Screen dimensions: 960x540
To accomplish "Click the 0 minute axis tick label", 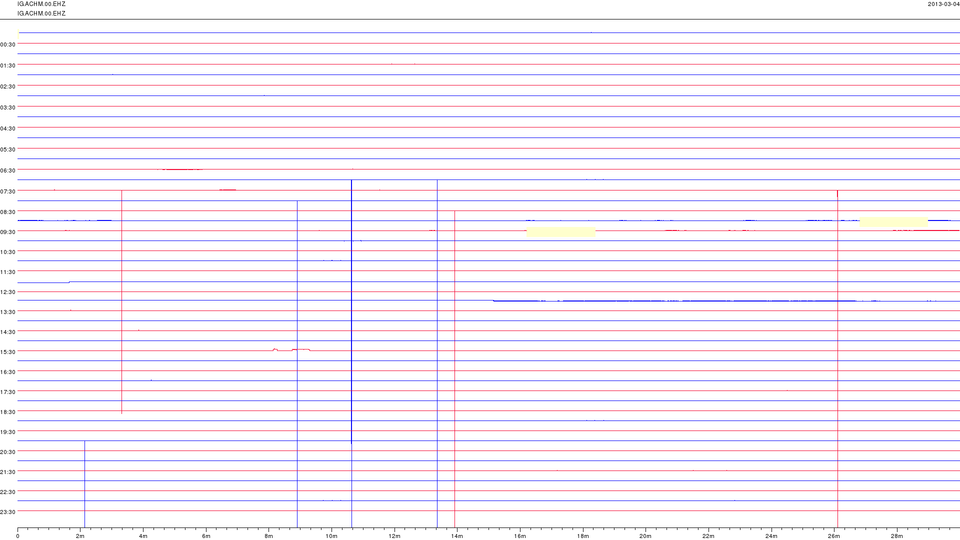I will (x=18, y=536).
